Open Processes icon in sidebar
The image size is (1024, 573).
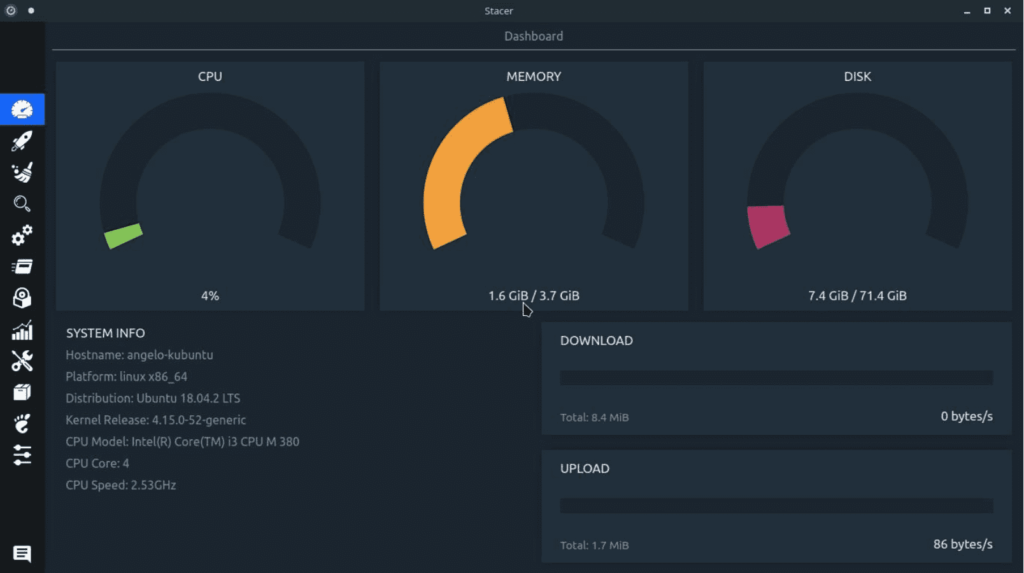click(22, 266)
